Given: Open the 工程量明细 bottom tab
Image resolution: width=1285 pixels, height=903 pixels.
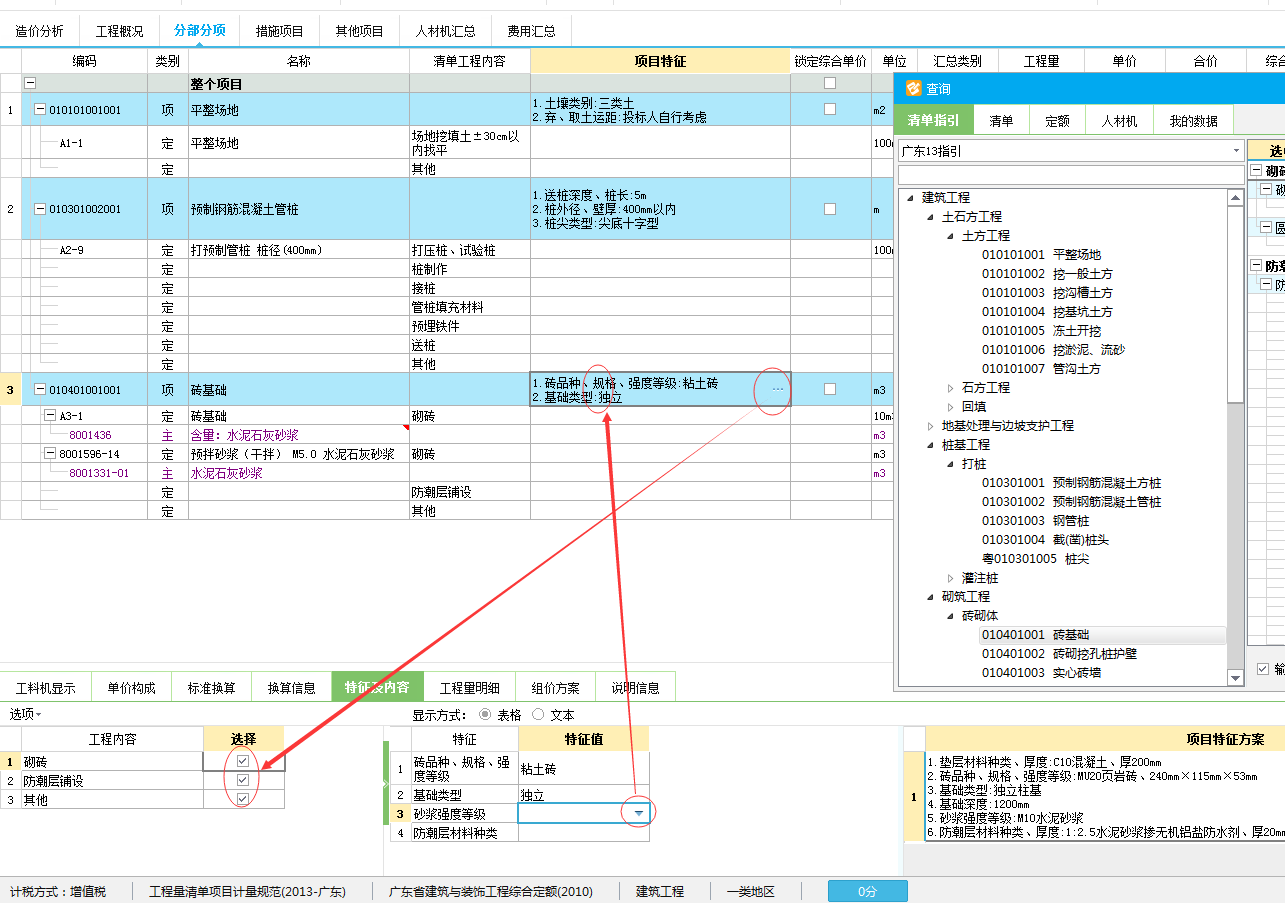Looking at the screenshot, I should point(470,688).
